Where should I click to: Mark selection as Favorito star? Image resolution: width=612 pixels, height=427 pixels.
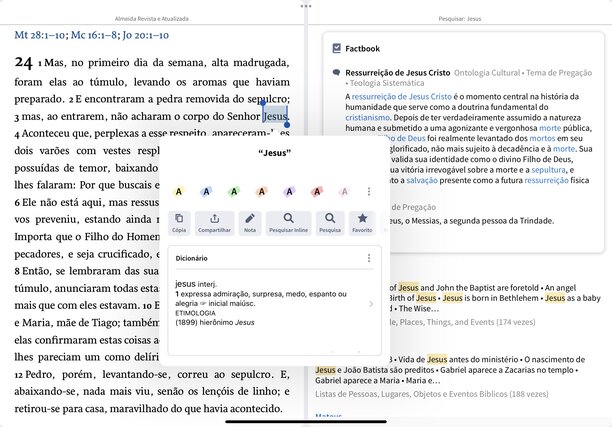(362, 223)
